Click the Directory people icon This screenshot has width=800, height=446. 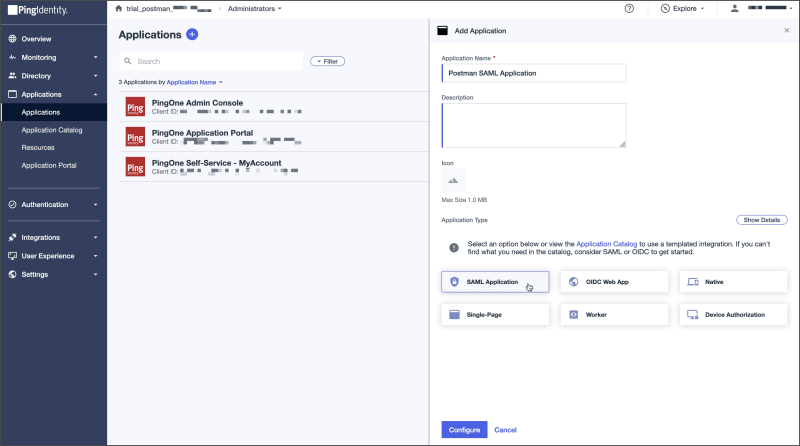[x=12, y=76]
